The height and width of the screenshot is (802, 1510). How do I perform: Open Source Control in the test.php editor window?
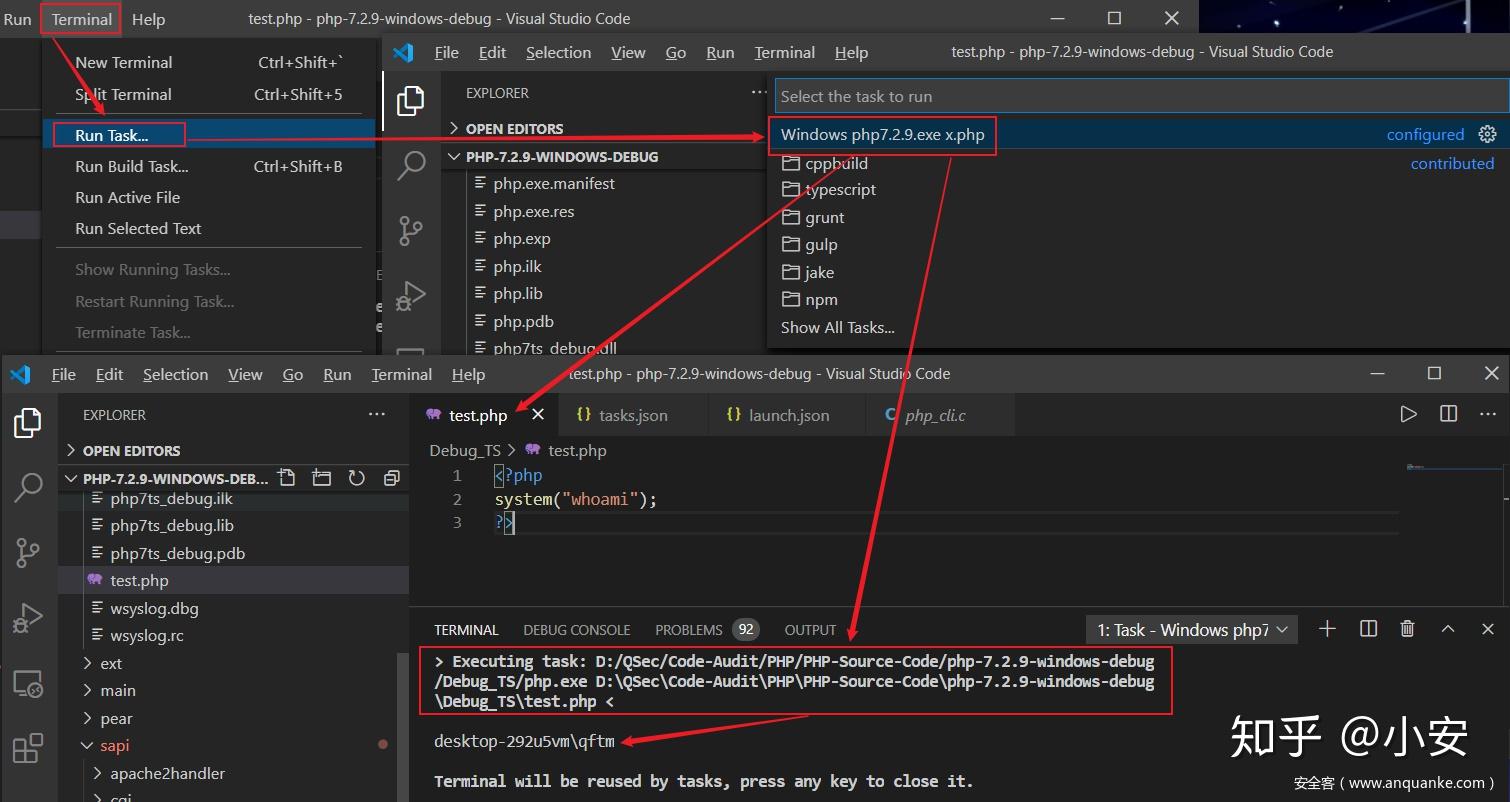pyautogui.click(x=28, y=552)
